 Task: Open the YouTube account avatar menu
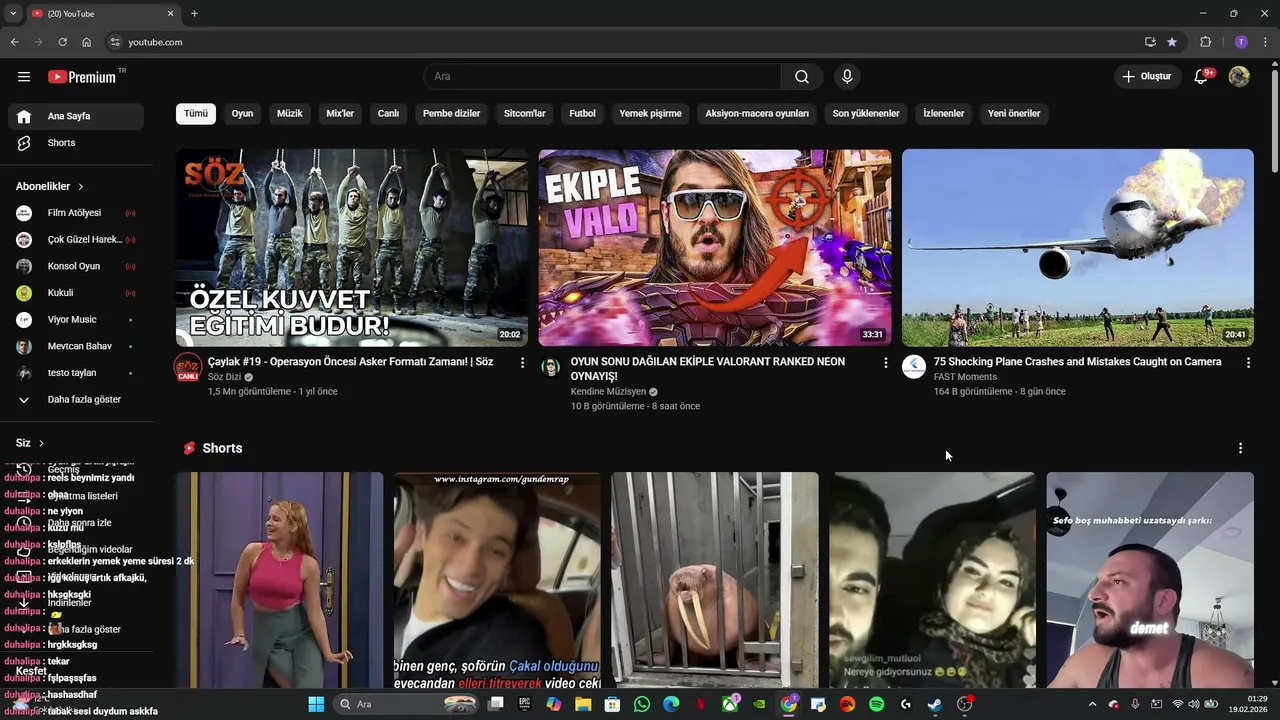tap(1239, 76)
